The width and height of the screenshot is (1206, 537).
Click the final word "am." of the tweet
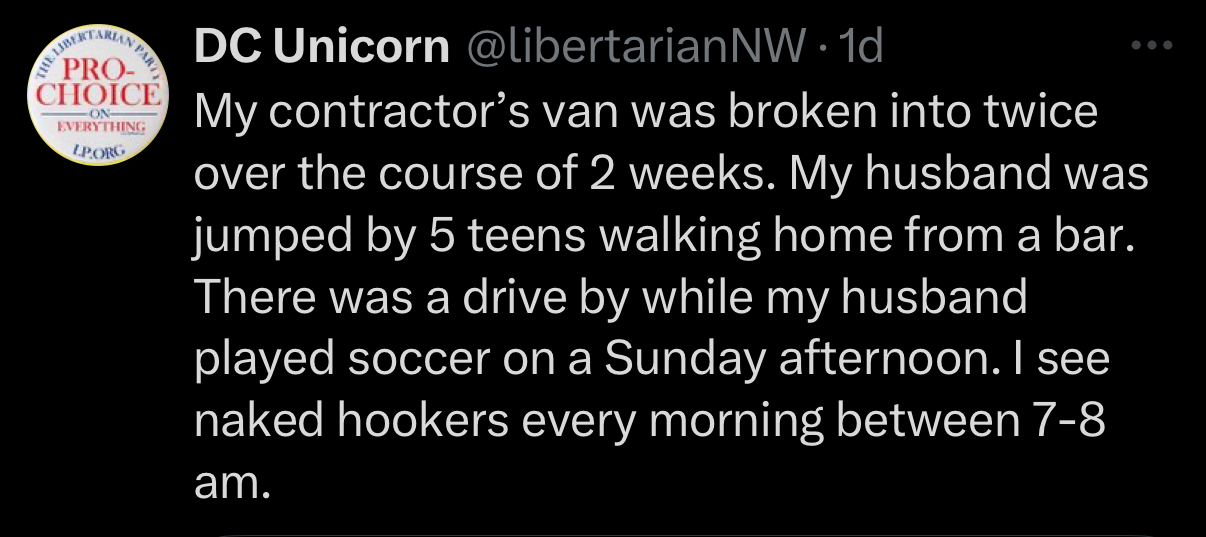click(x=231, y=485)
